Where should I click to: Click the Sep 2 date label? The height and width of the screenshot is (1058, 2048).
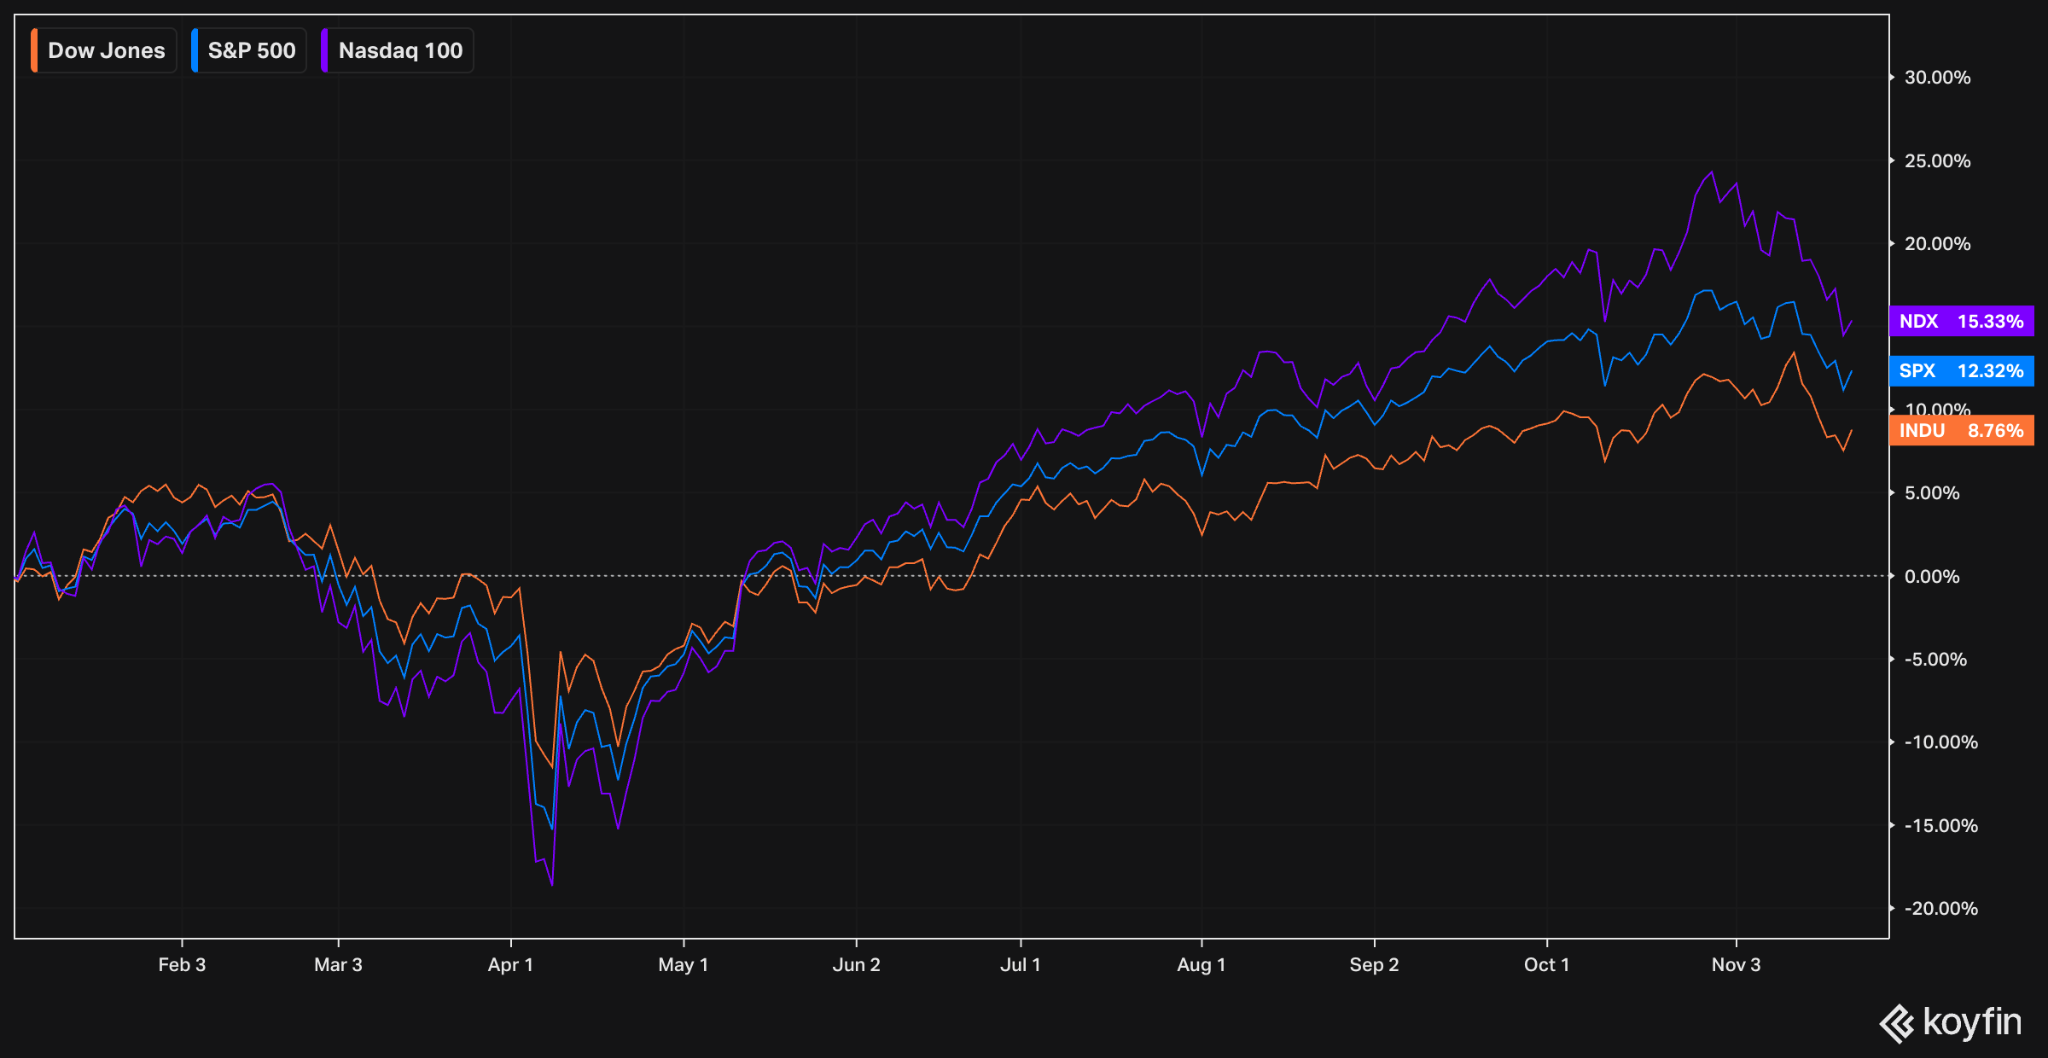(1374, 965)
